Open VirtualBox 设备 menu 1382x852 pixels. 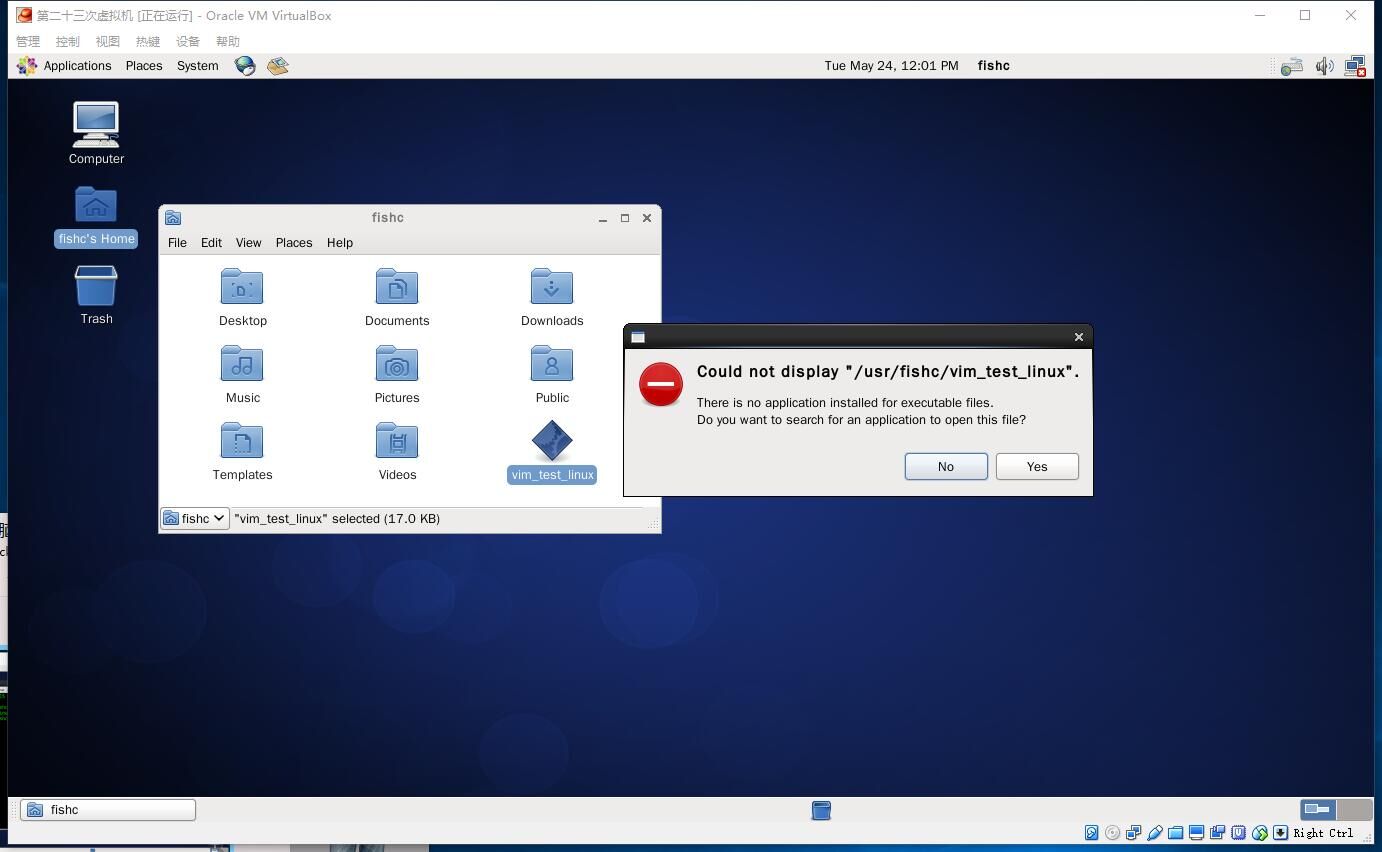(x=188, y=41)
